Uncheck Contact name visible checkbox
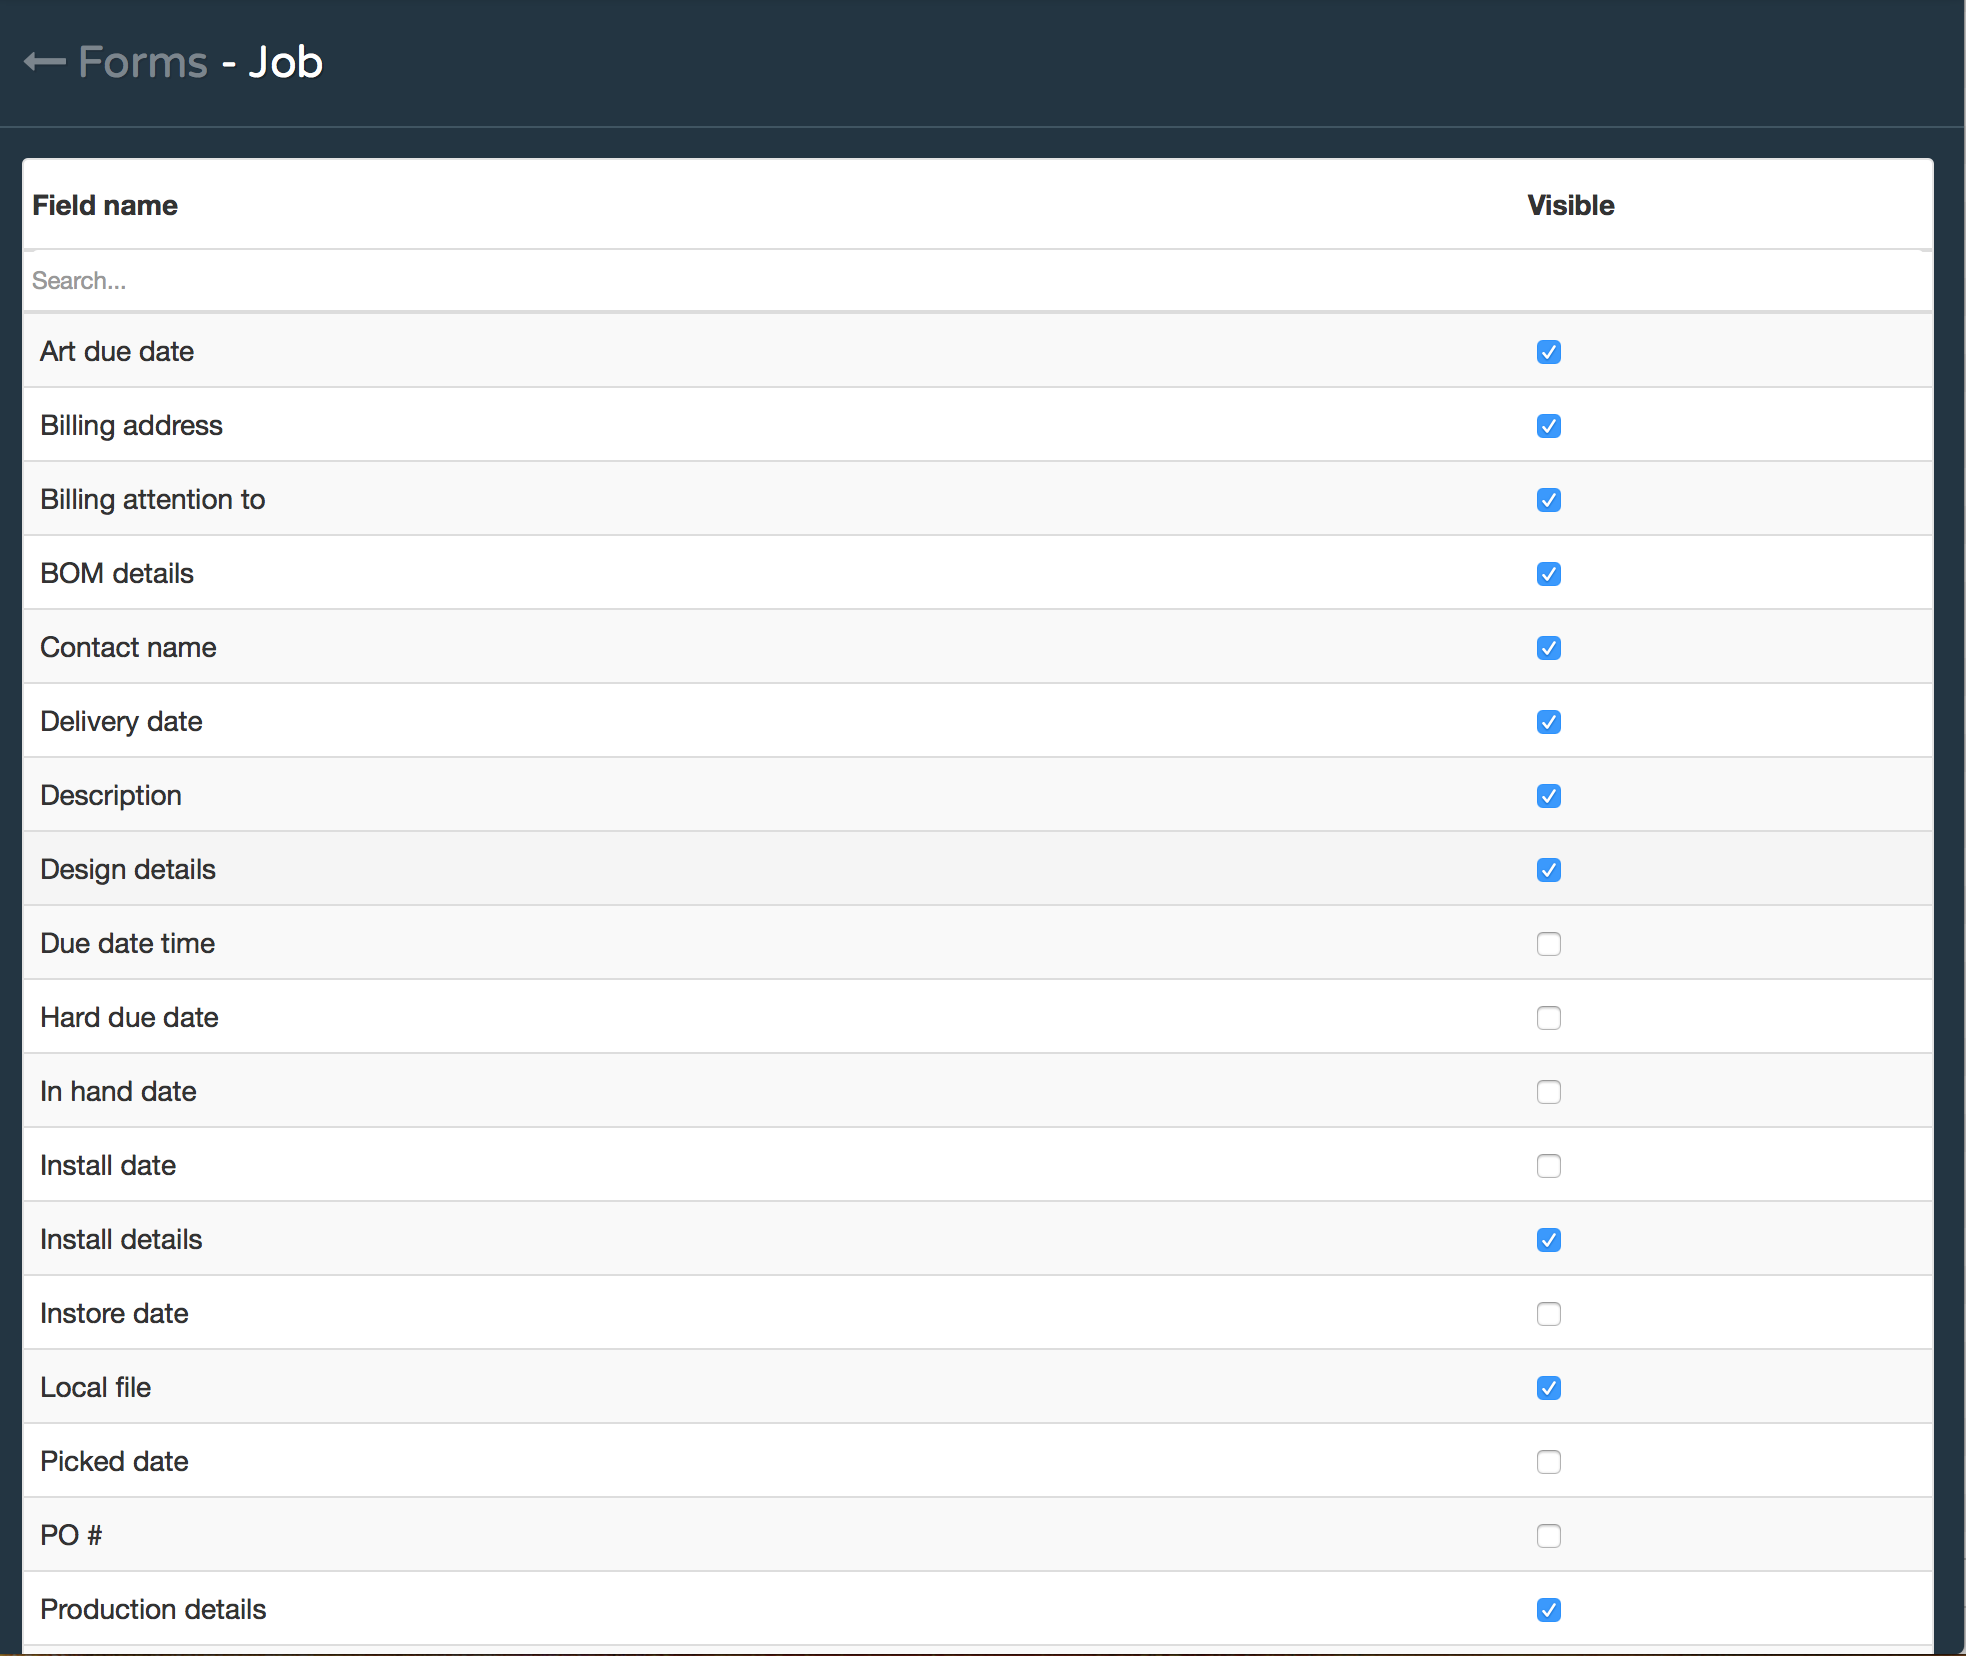Viewport: 1966px width, 1656px height. 1548,648
